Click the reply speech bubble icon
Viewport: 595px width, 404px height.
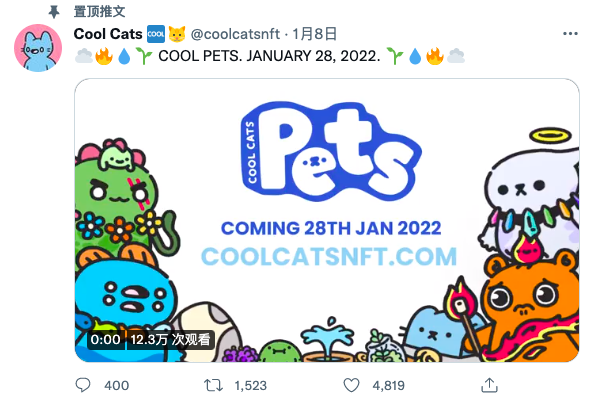83,385
